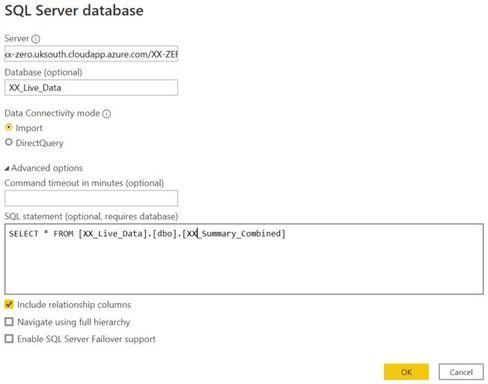Click the OK button
The width and height of the screenshot is (488, 384).
406,372
